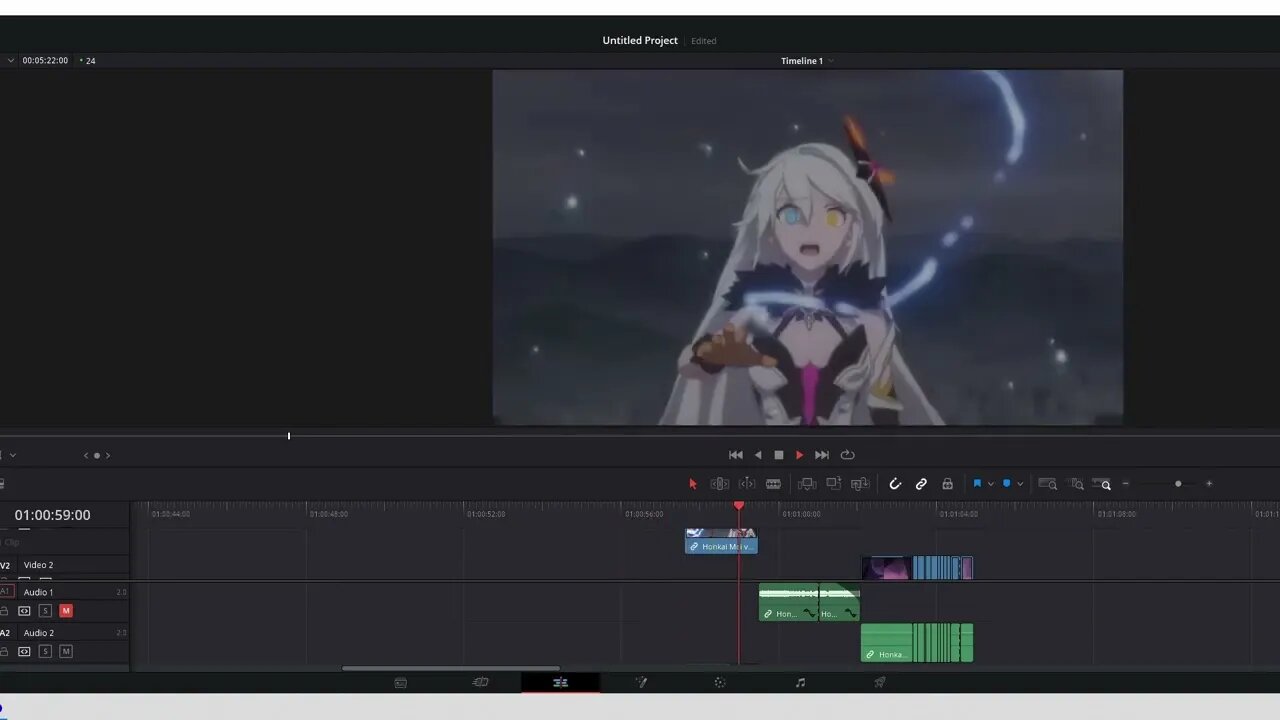Activate the Dynamic Trim Mode tool
This screenshot has width=1280, height=720.
click(747, 484)
